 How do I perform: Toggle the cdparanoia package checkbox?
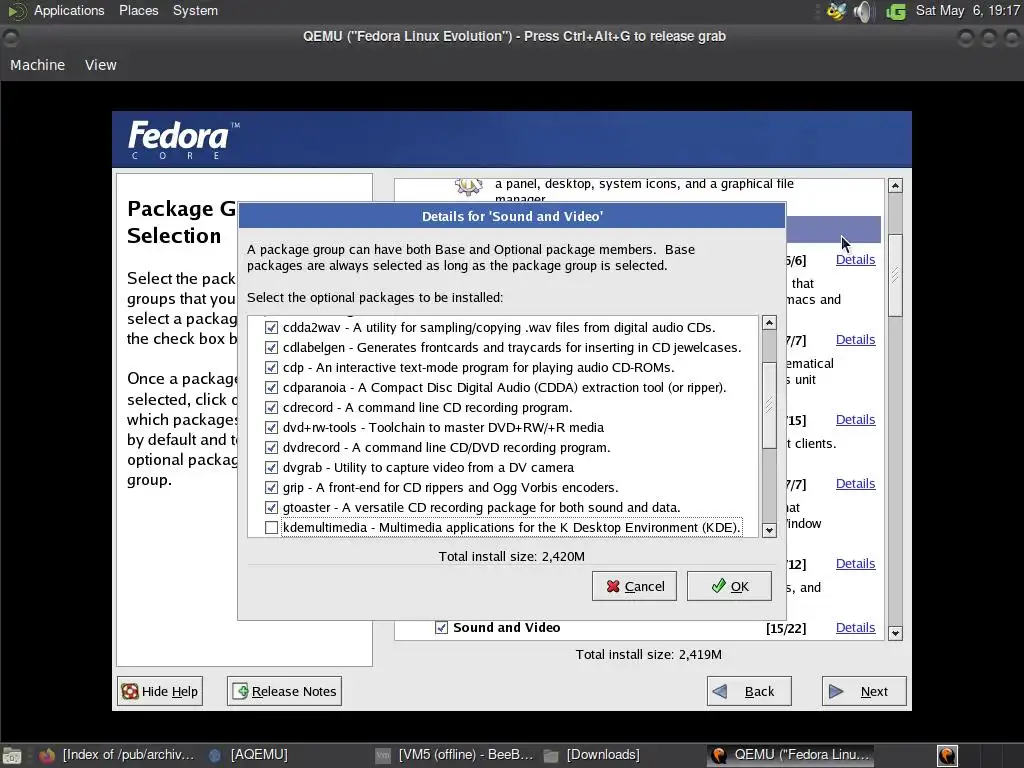pos(271,388)
